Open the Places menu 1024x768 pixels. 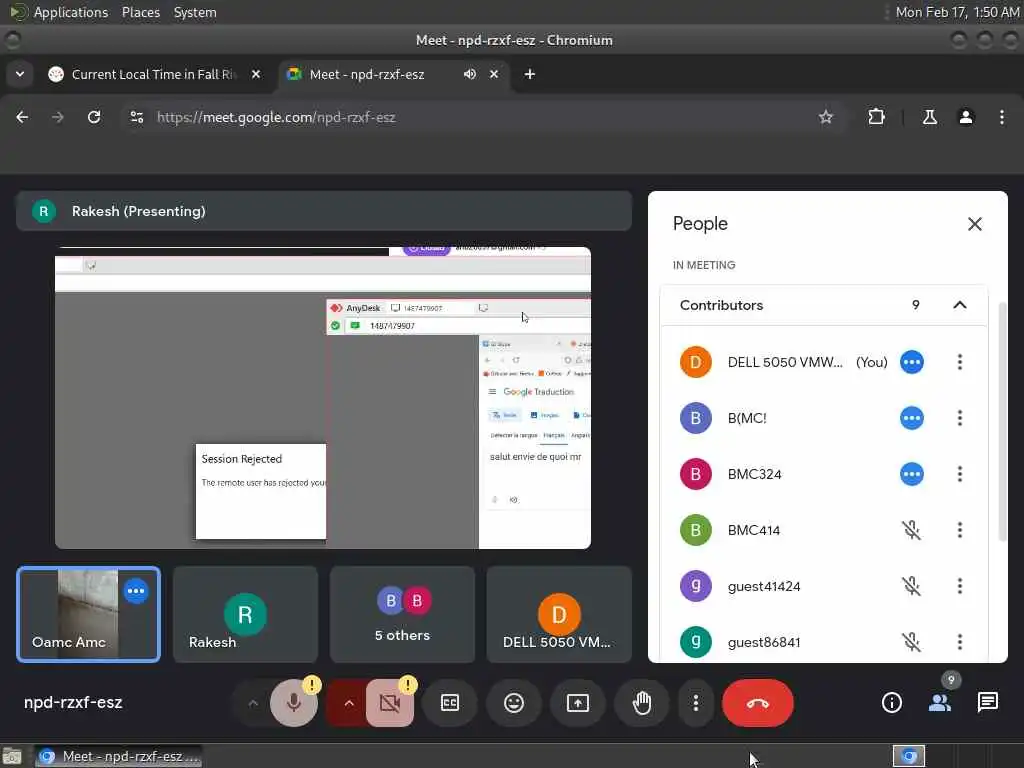(x=140, y=12)
